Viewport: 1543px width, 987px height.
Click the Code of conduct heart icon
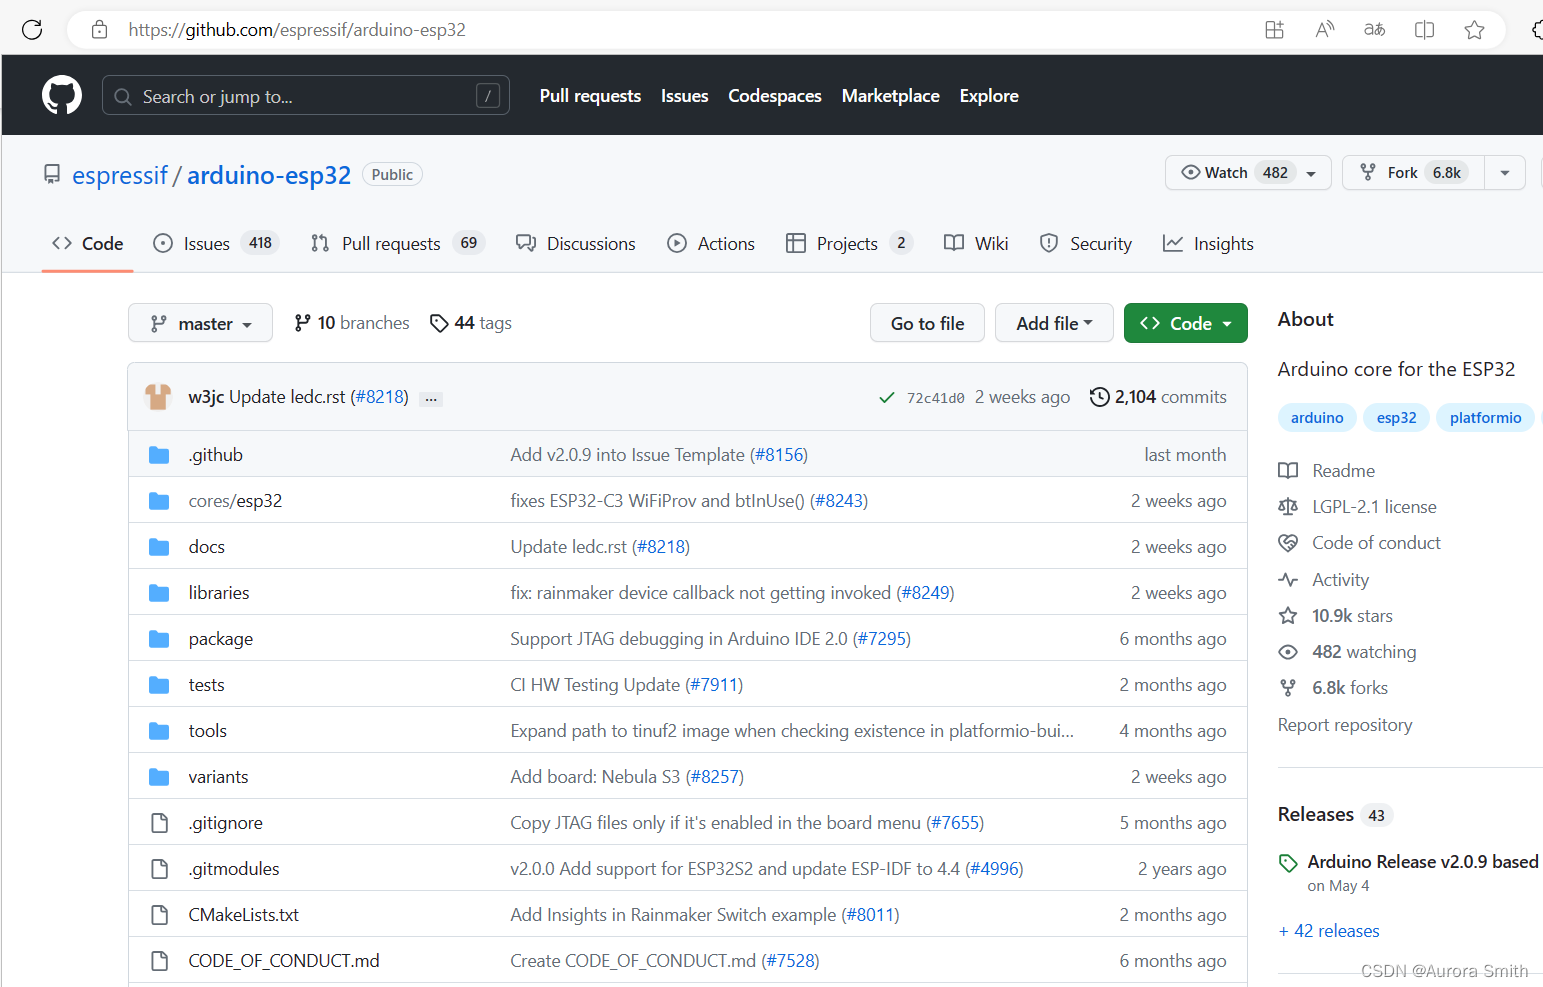click(1288, 543)
